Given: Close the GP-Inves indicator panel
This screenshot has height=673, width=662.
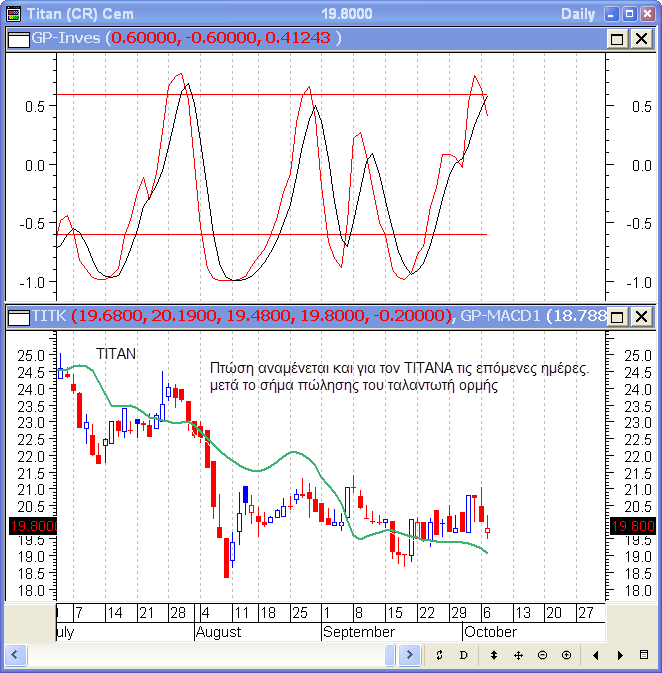Looking at the screenshot, I should click(641, 38).
